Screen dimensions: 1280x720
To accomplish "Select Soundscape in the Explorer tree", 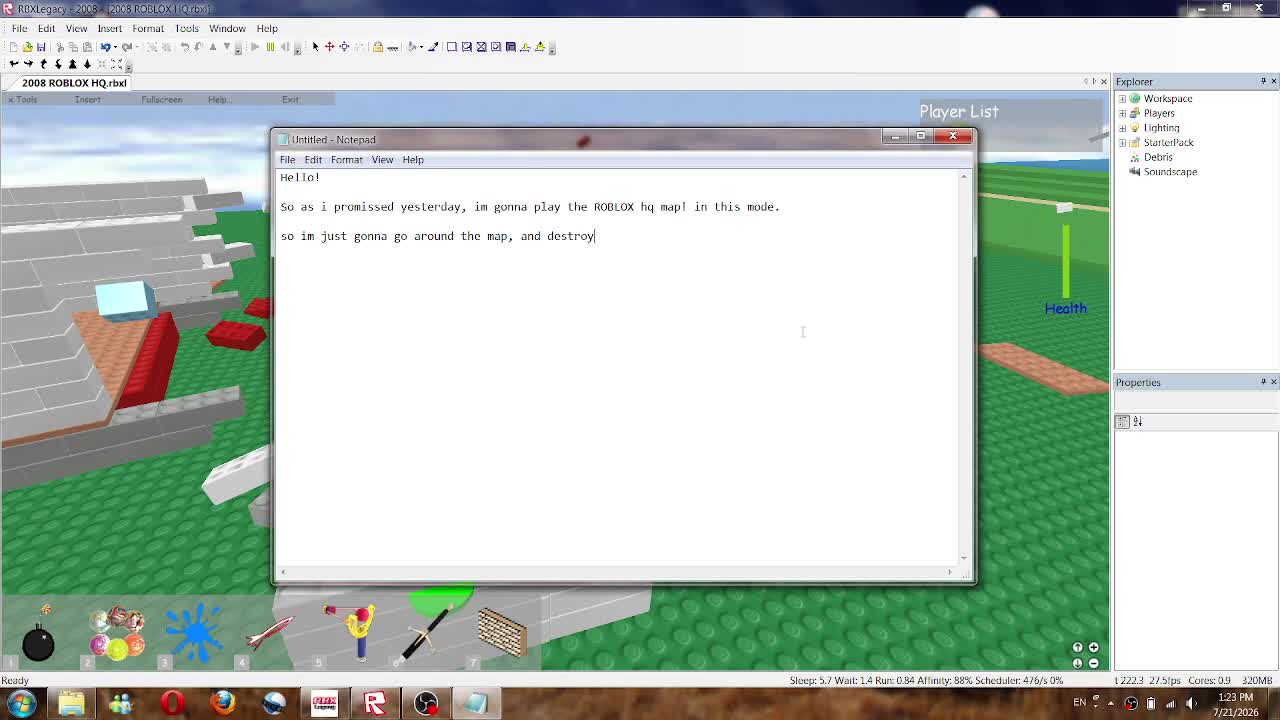I will click(x=1170, y=172).
